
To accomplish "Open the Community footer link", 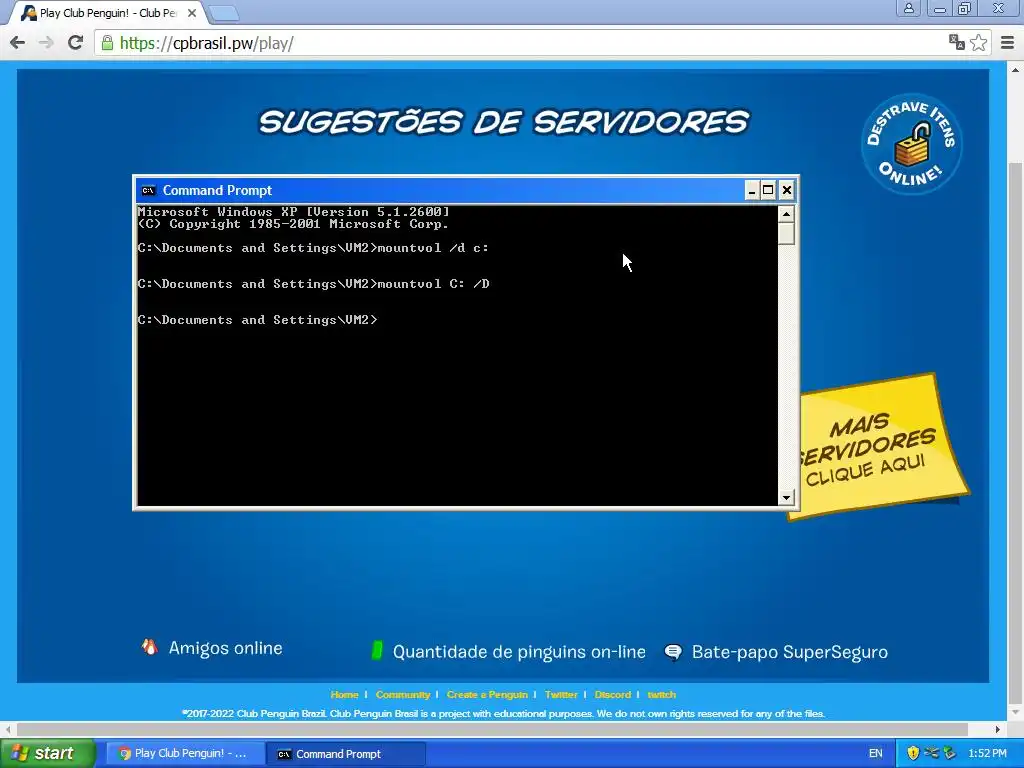I will [x=403, y=694].
